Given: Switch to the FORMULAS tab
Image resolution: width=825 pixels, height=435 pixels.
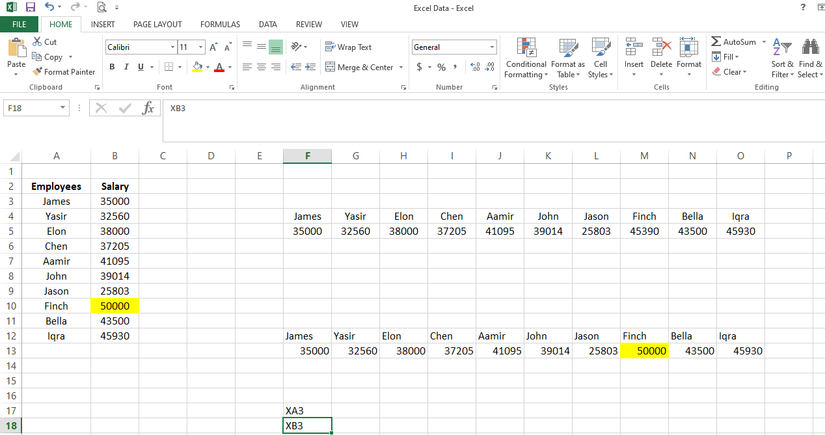Looking at the screenshot, I should (x=219, y=24).
